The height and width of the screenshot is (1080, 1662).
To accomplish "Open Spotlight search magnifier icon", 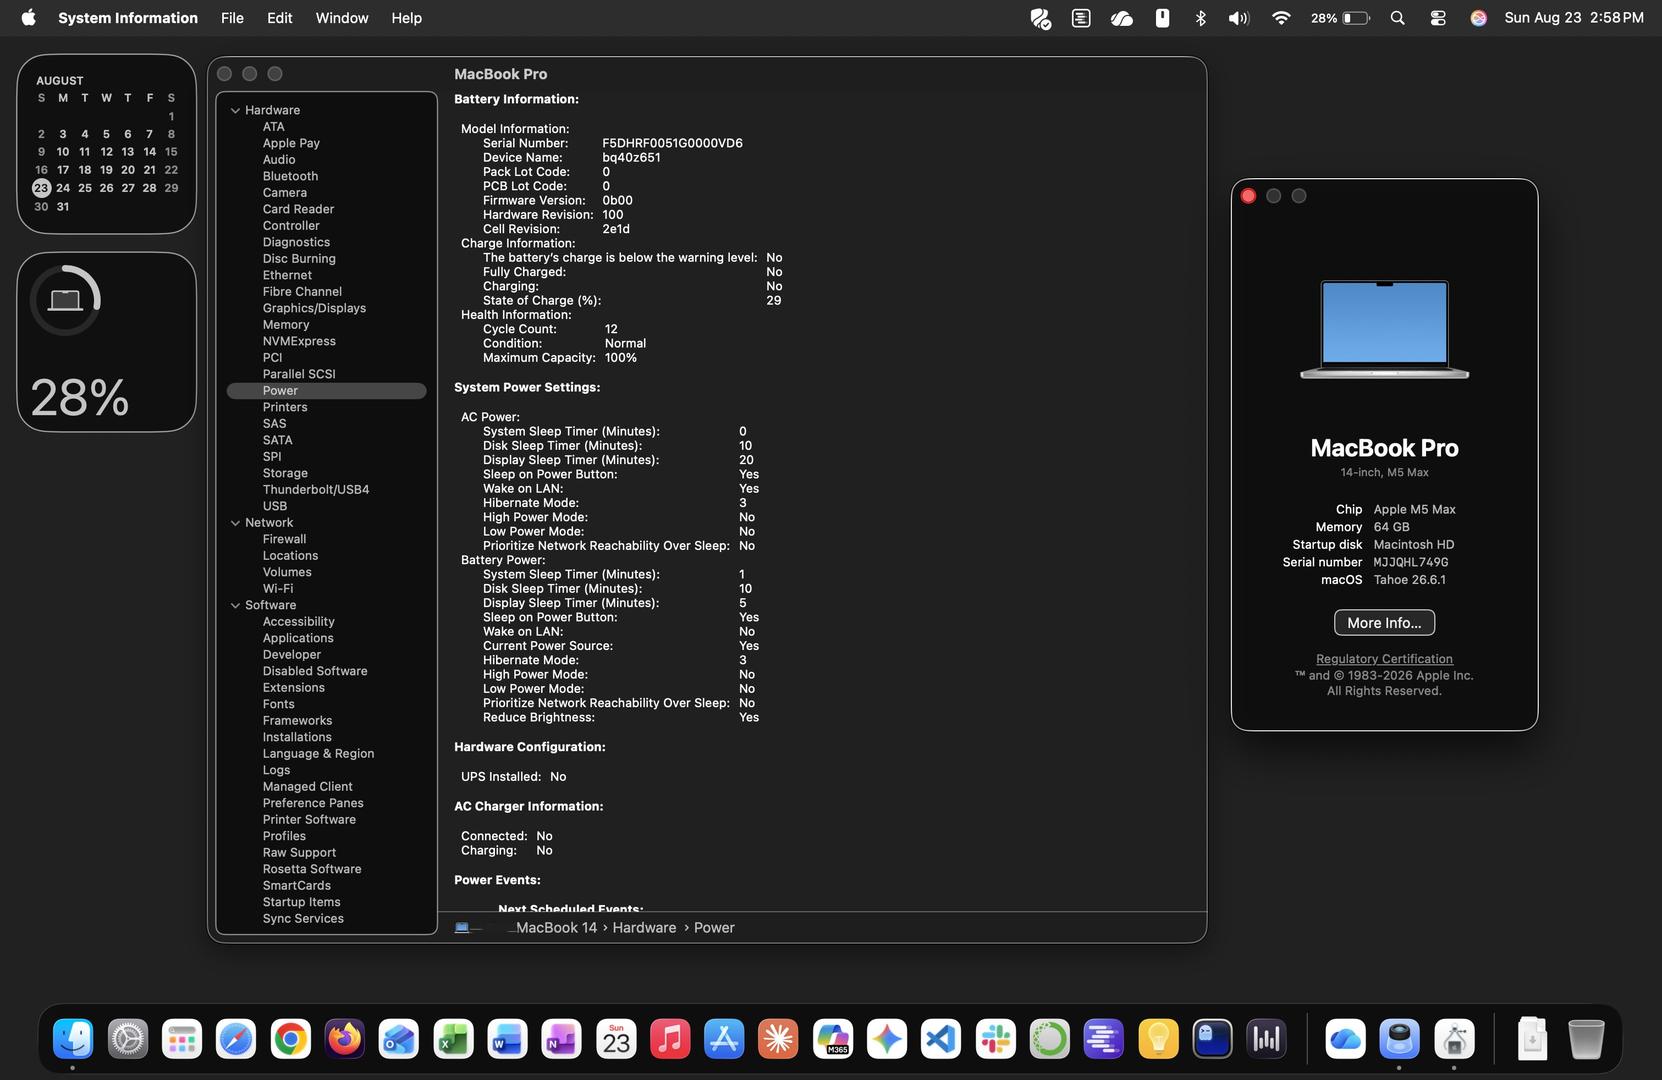I will pyautogui.click(x=1398, y=18).
